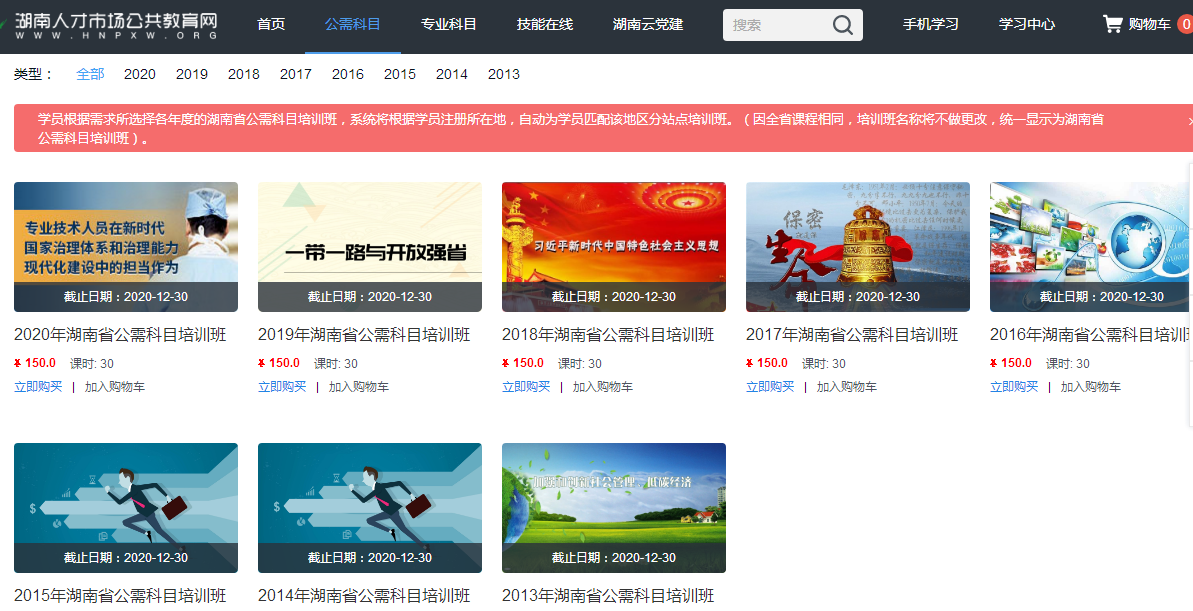Open the 手机学习 link

tap(931, 25)
